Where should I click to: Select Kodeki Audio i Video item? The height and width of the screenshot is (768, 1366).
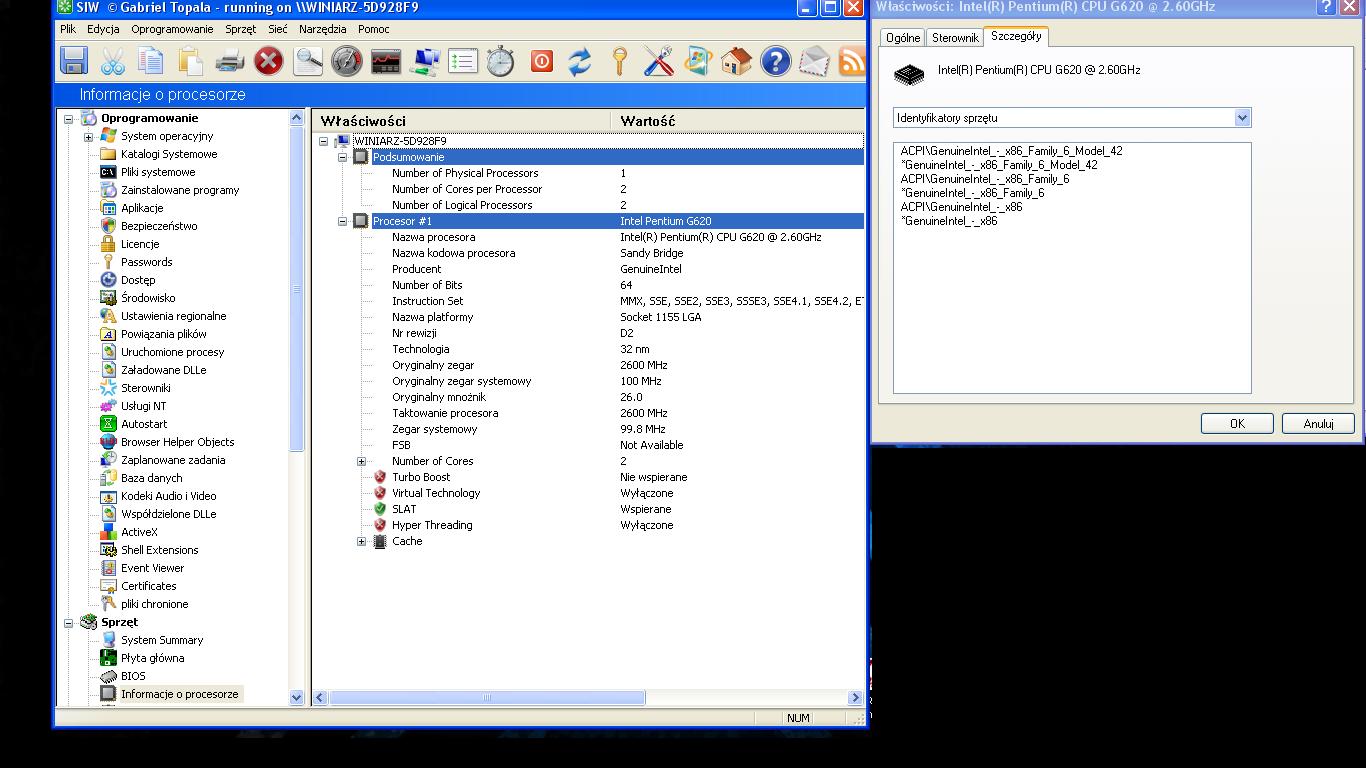pos(168,496)
